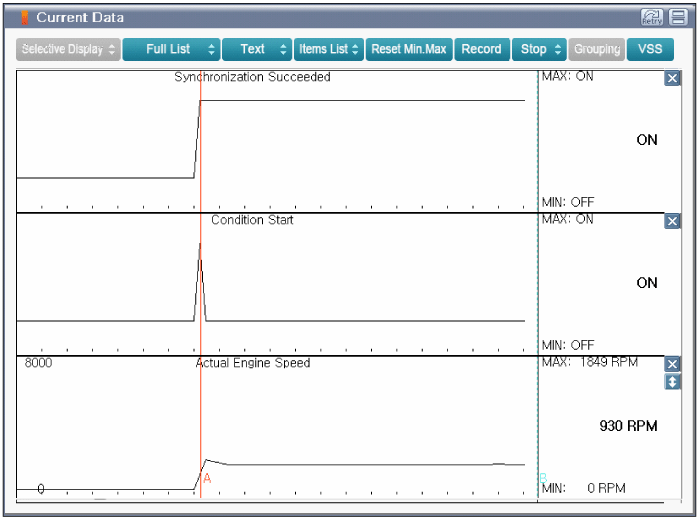
Task: Click the Condition Start ON value
Action: pos(647,283)
